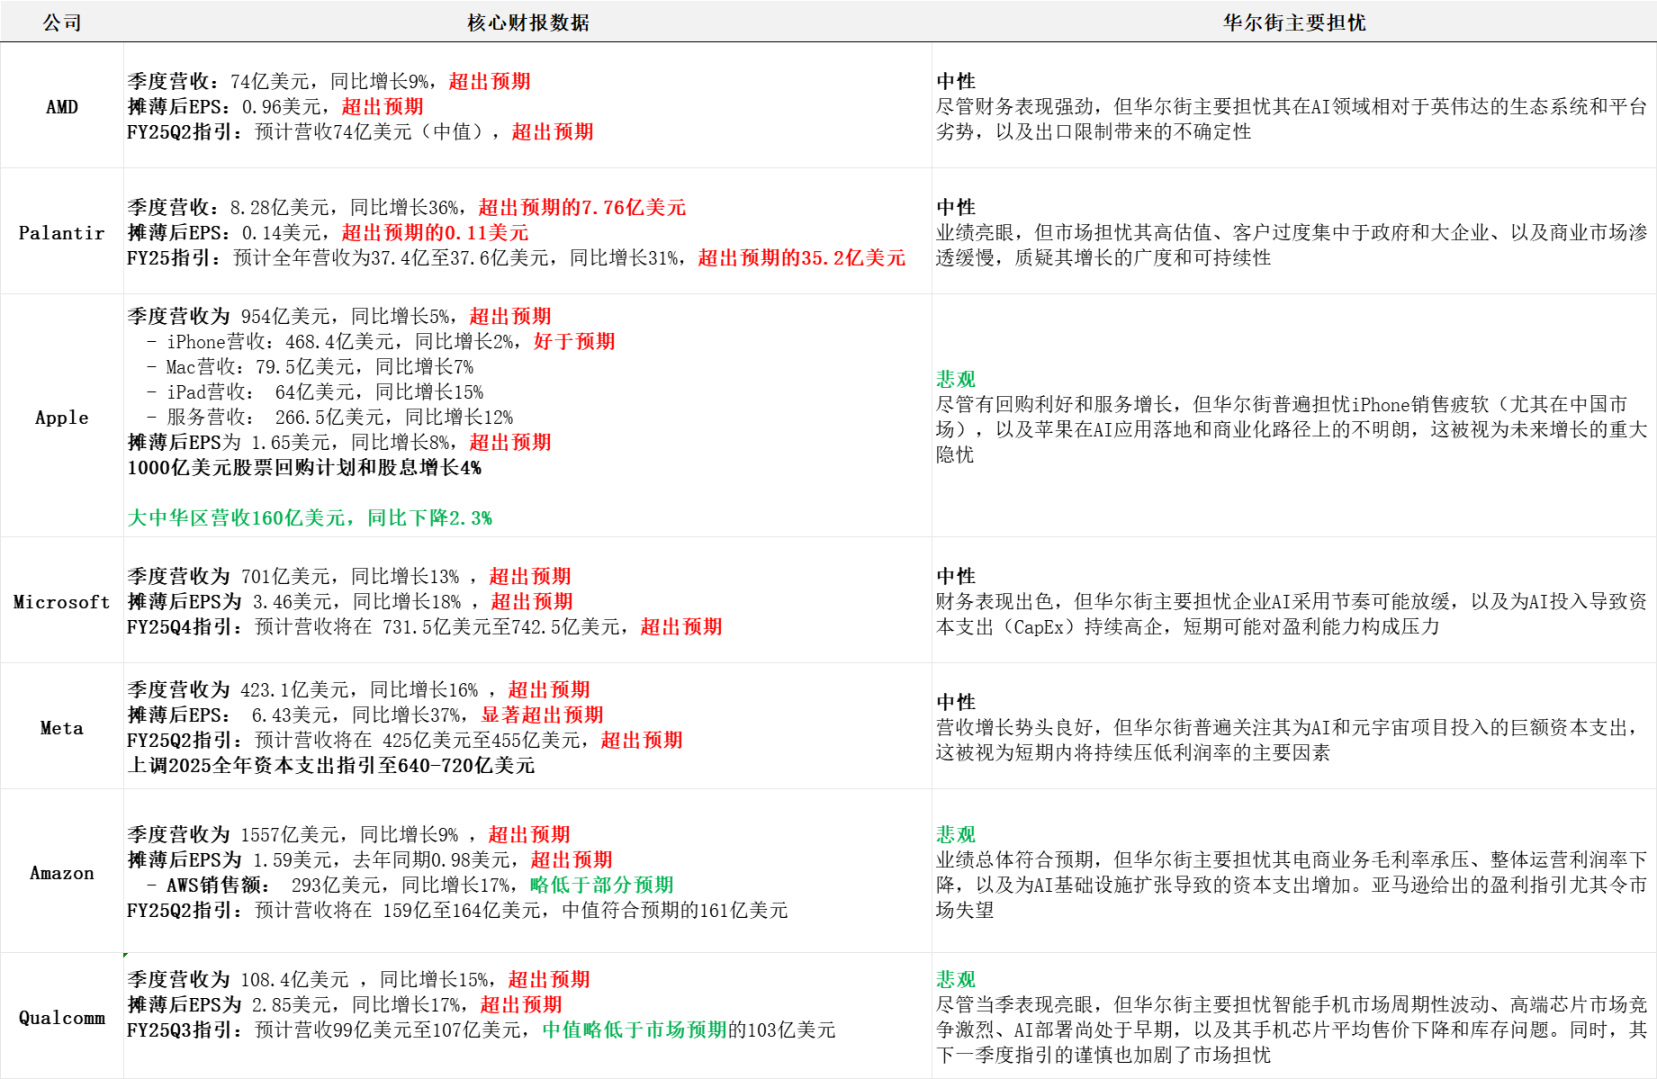Click the red 超出预期的7.76亿美元 text

(x=583, y=207)
